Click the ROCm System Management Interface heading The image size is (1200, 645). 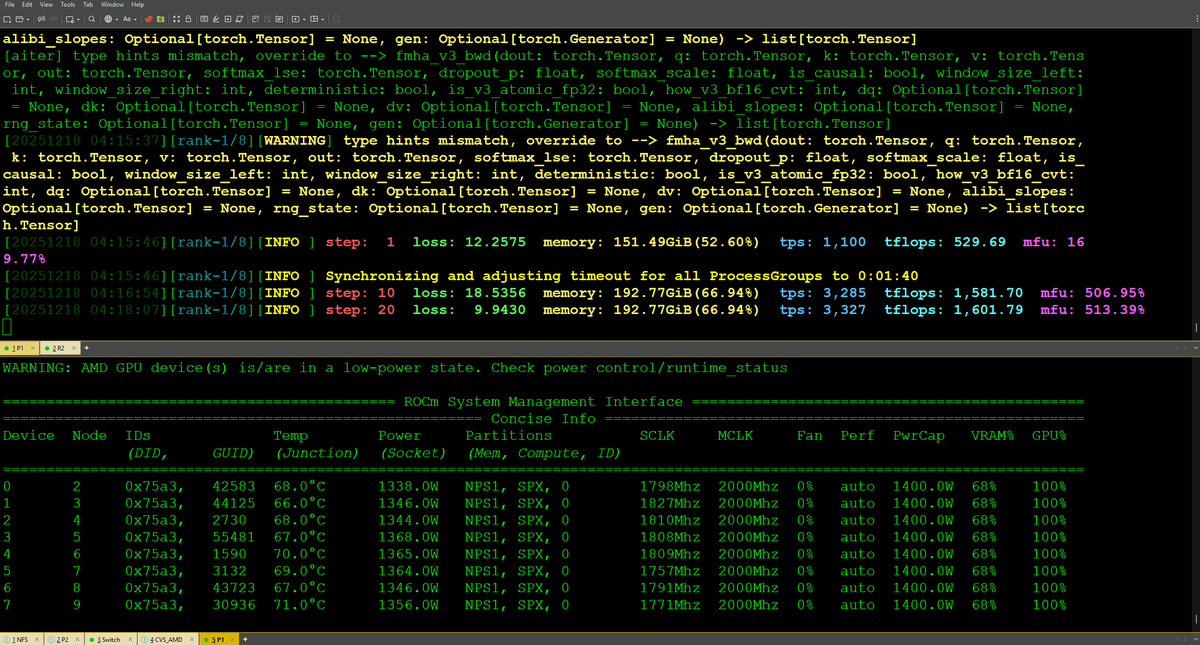(x=544, y=402)
